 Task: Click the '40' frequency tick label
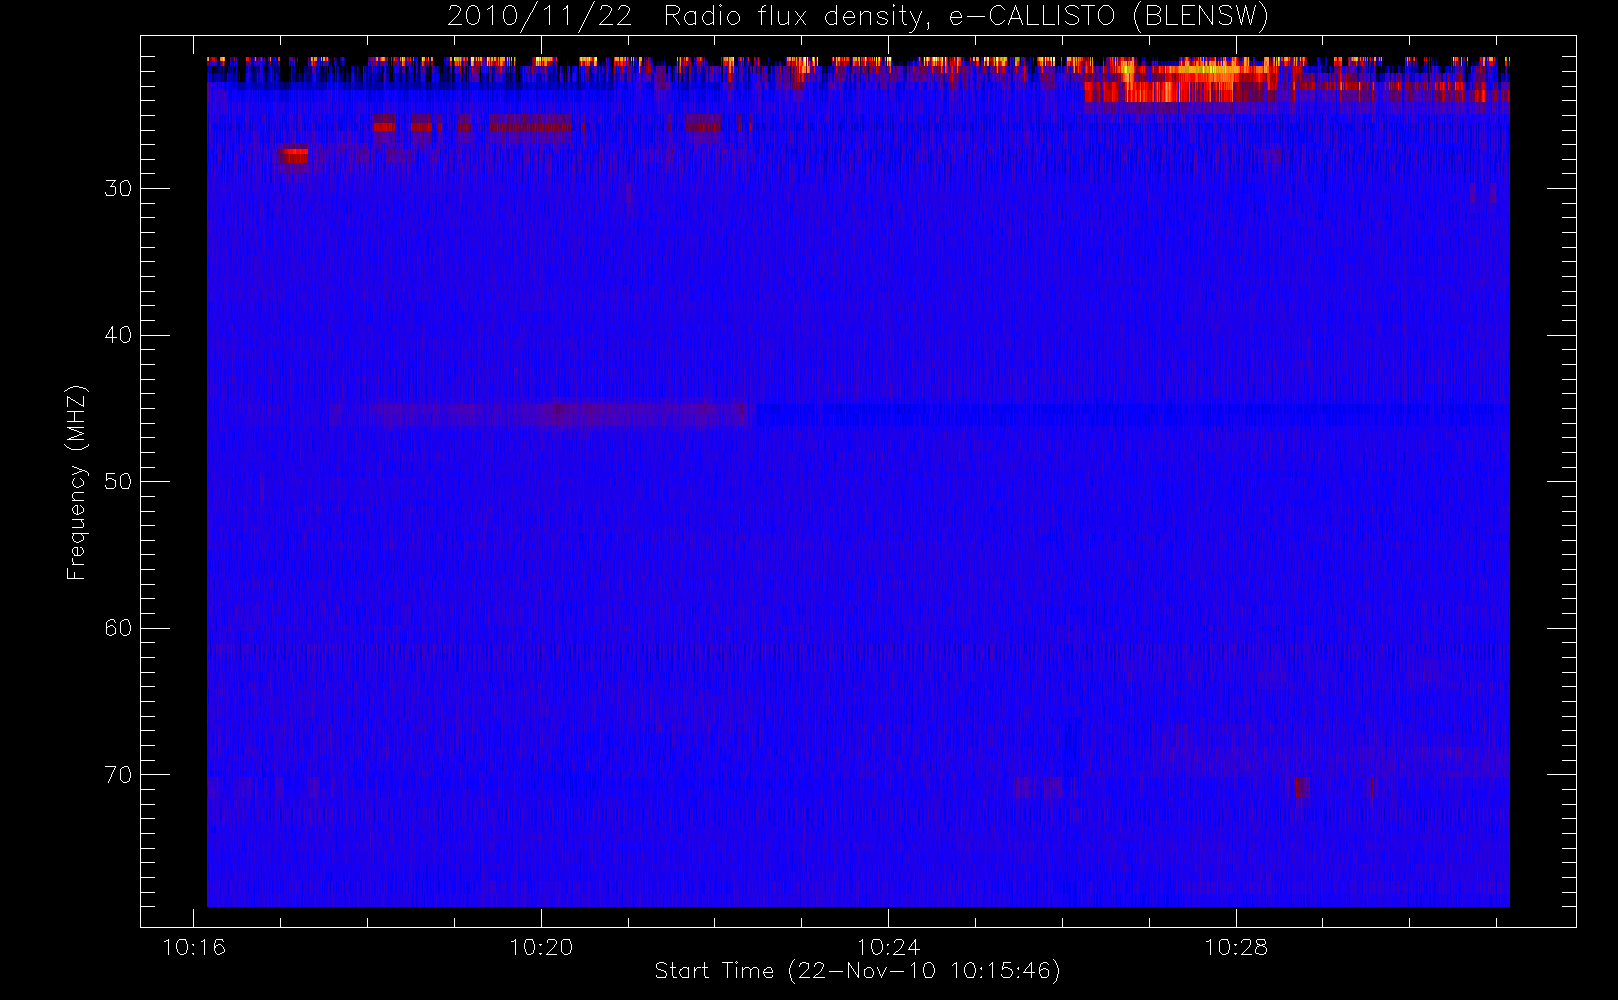click(118, 335)
